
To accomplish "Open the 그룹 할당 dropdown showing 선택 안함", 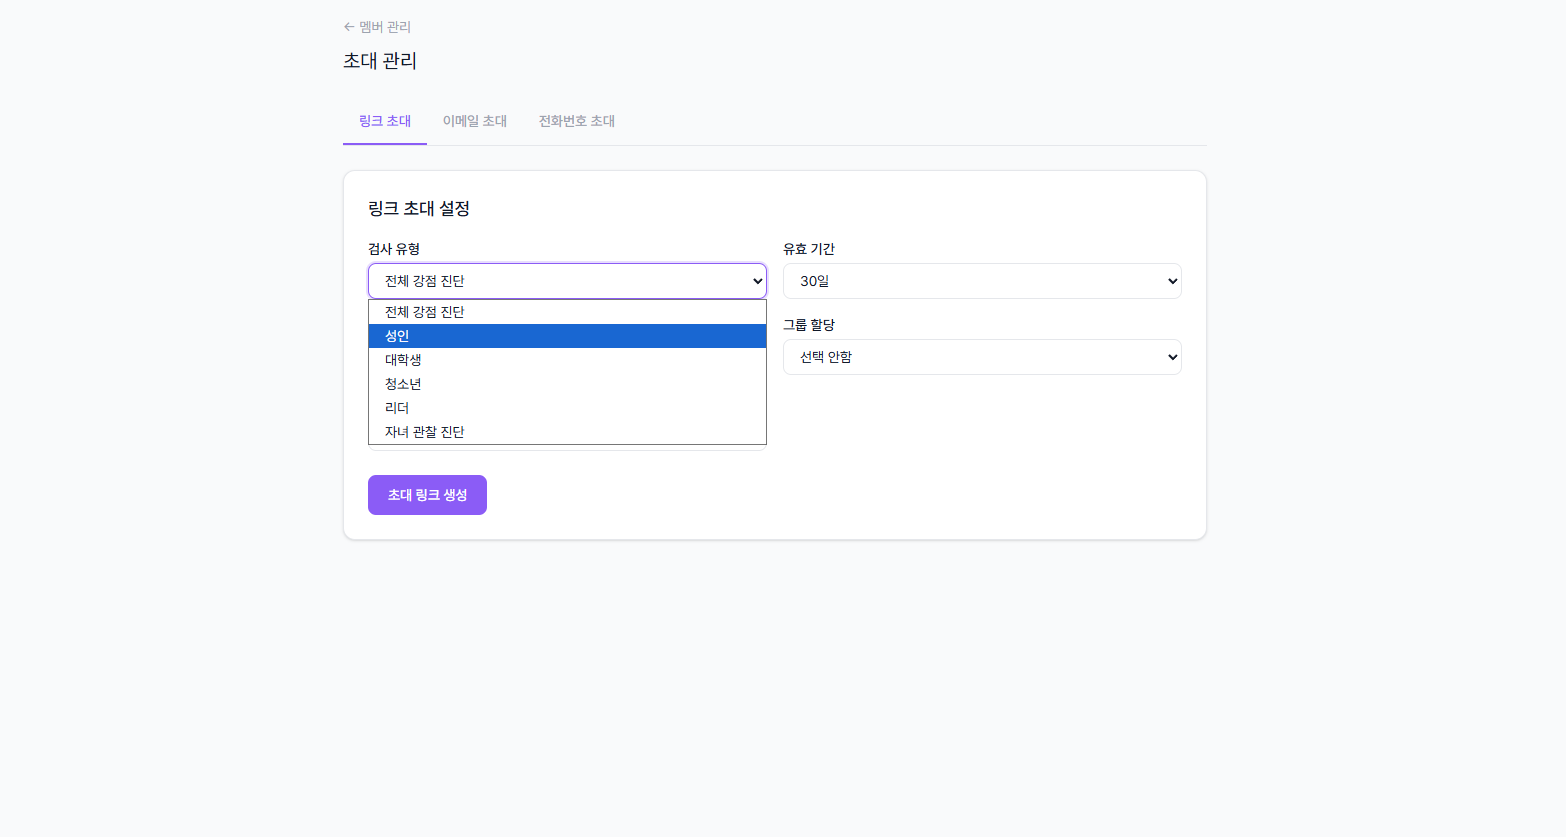I will [982, 357].
